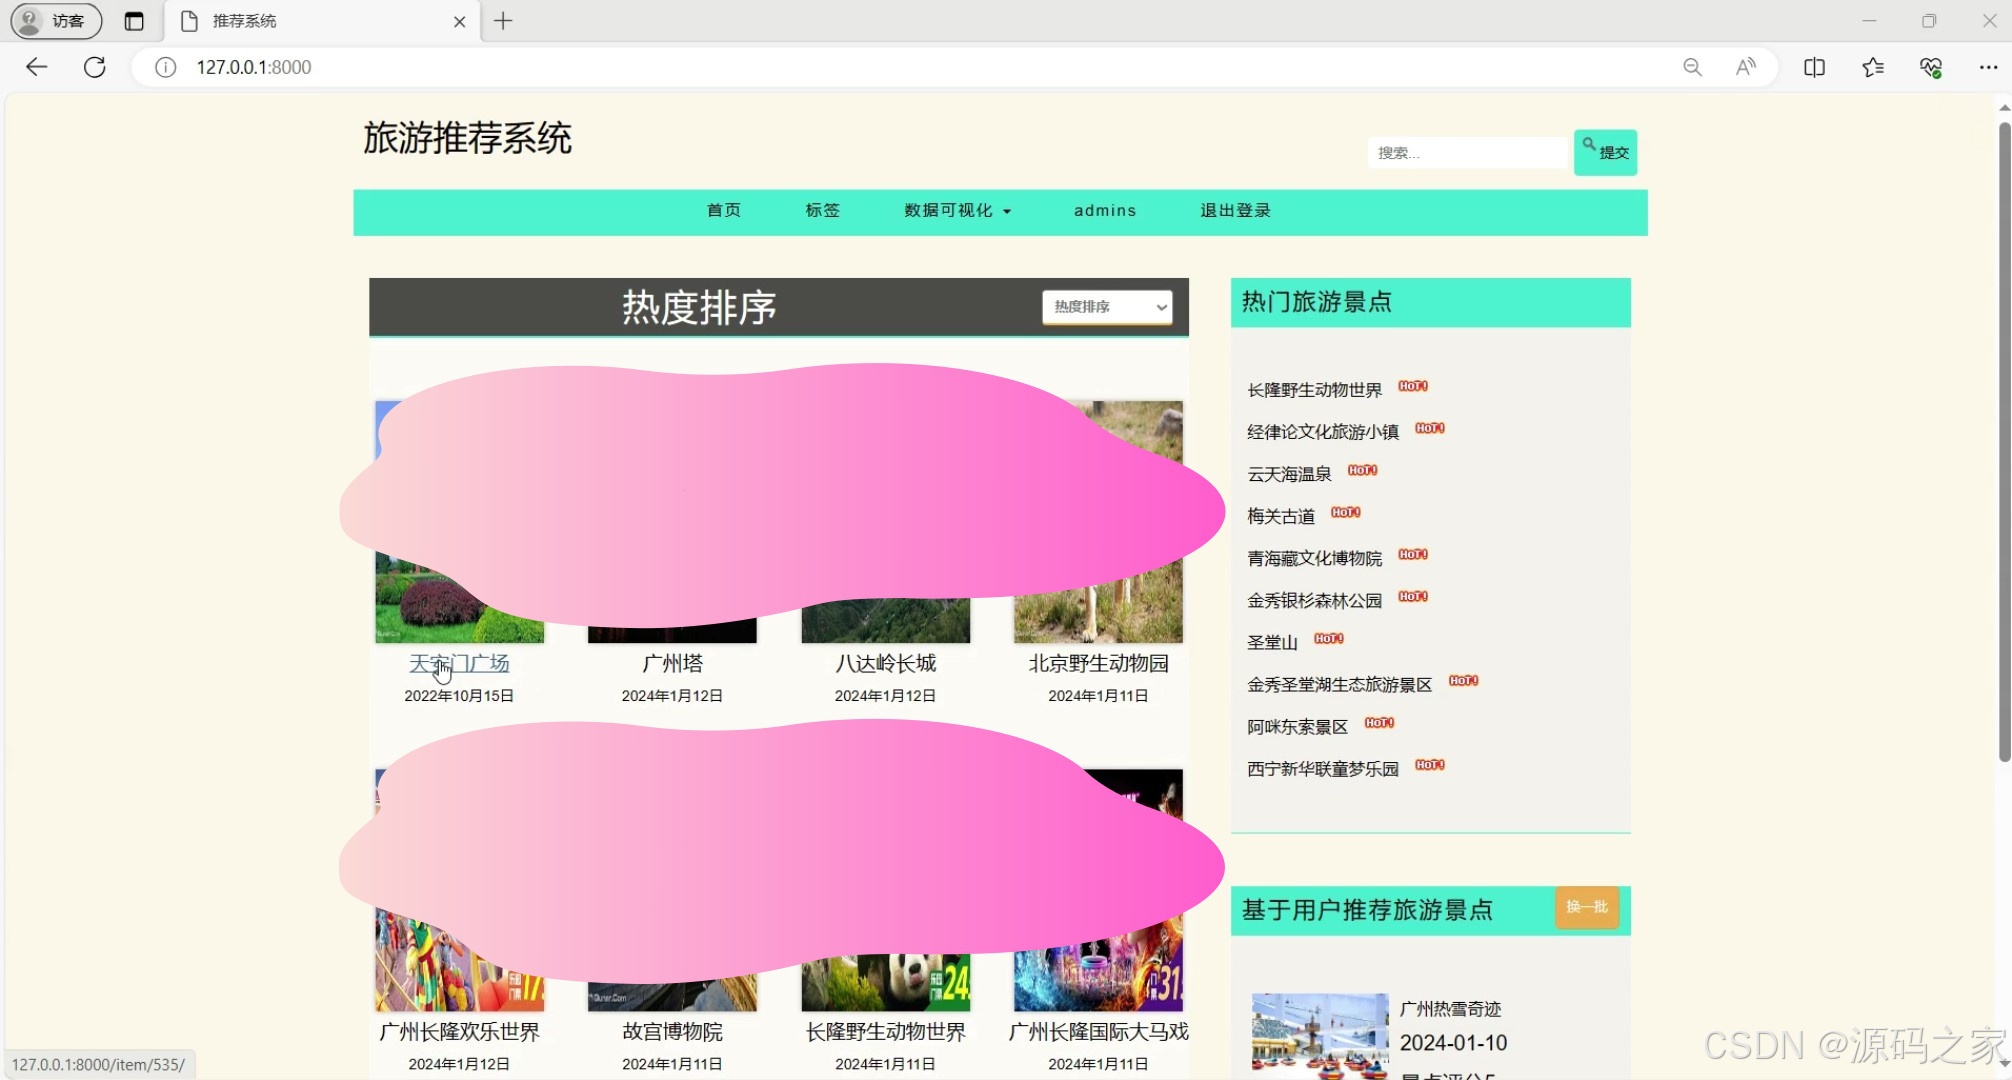Open the 天安门广场 attraction link
This screenshot has height=1080, width=2012.
tap(459, 663)
